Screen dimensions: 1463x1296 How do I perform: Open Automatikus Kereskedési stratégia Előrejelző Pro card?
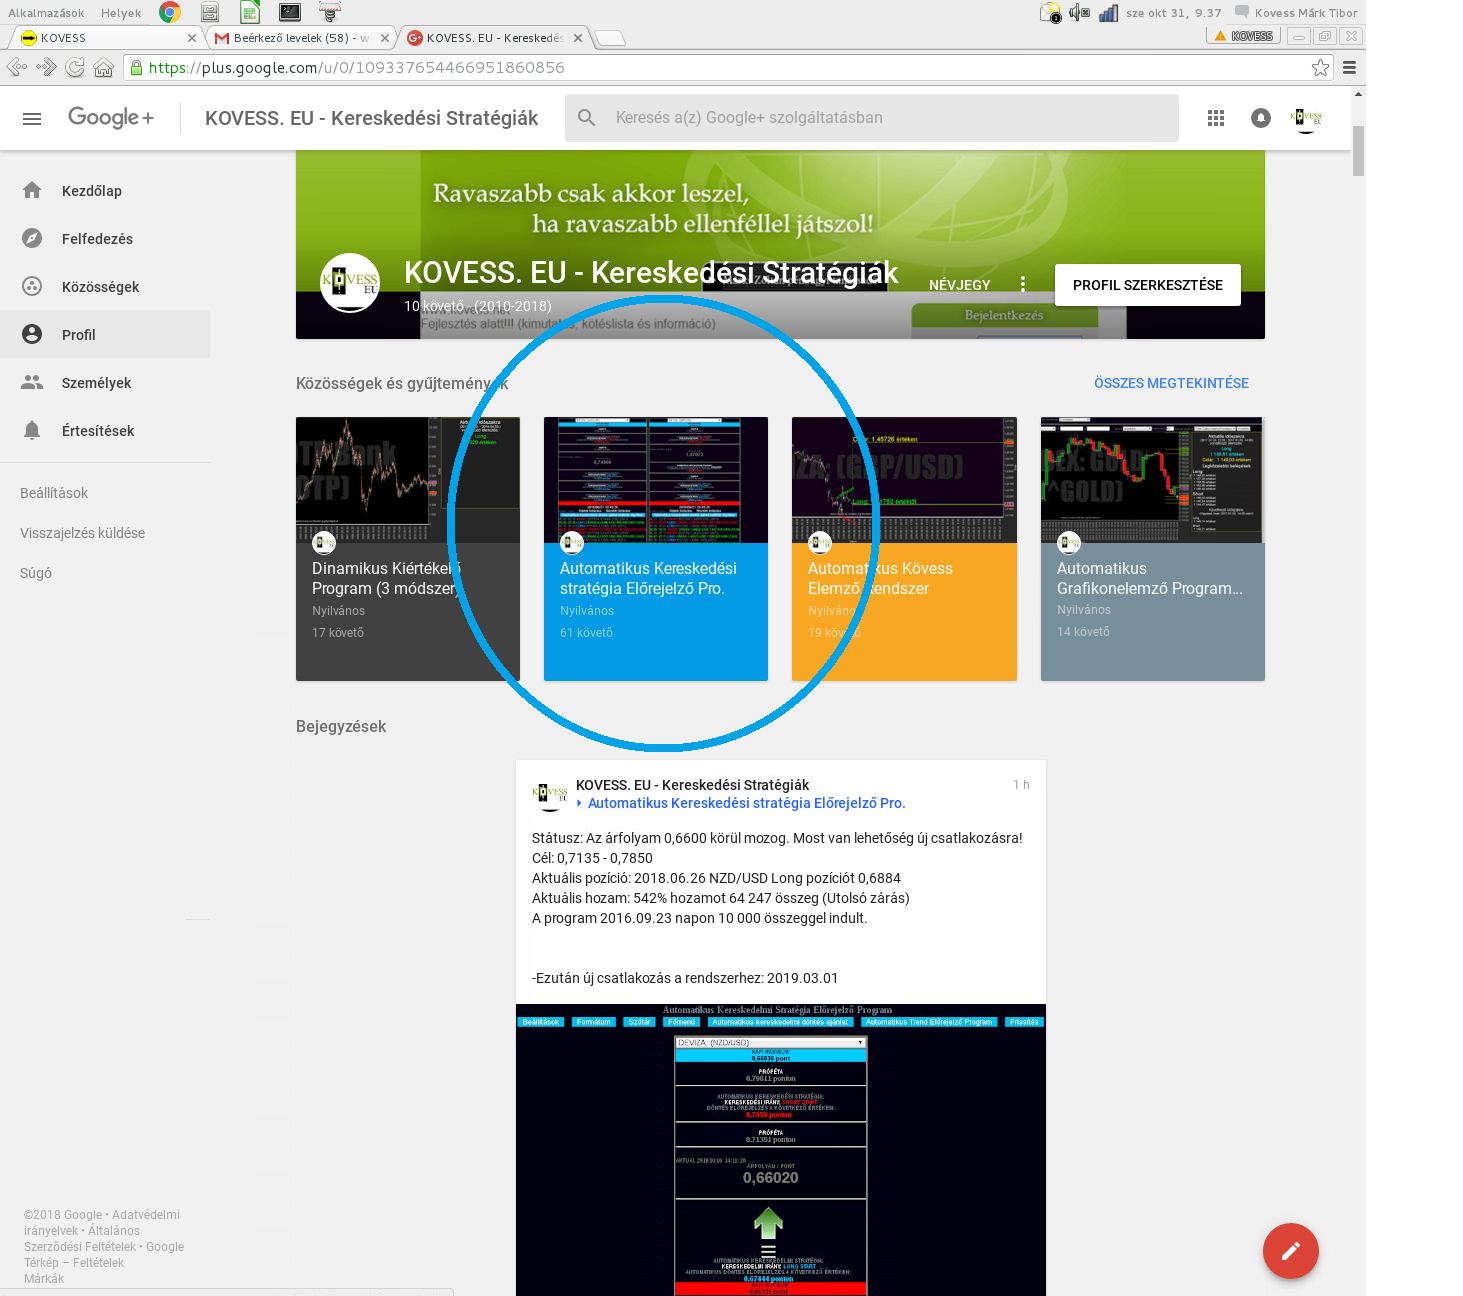[x=656, y=549]
